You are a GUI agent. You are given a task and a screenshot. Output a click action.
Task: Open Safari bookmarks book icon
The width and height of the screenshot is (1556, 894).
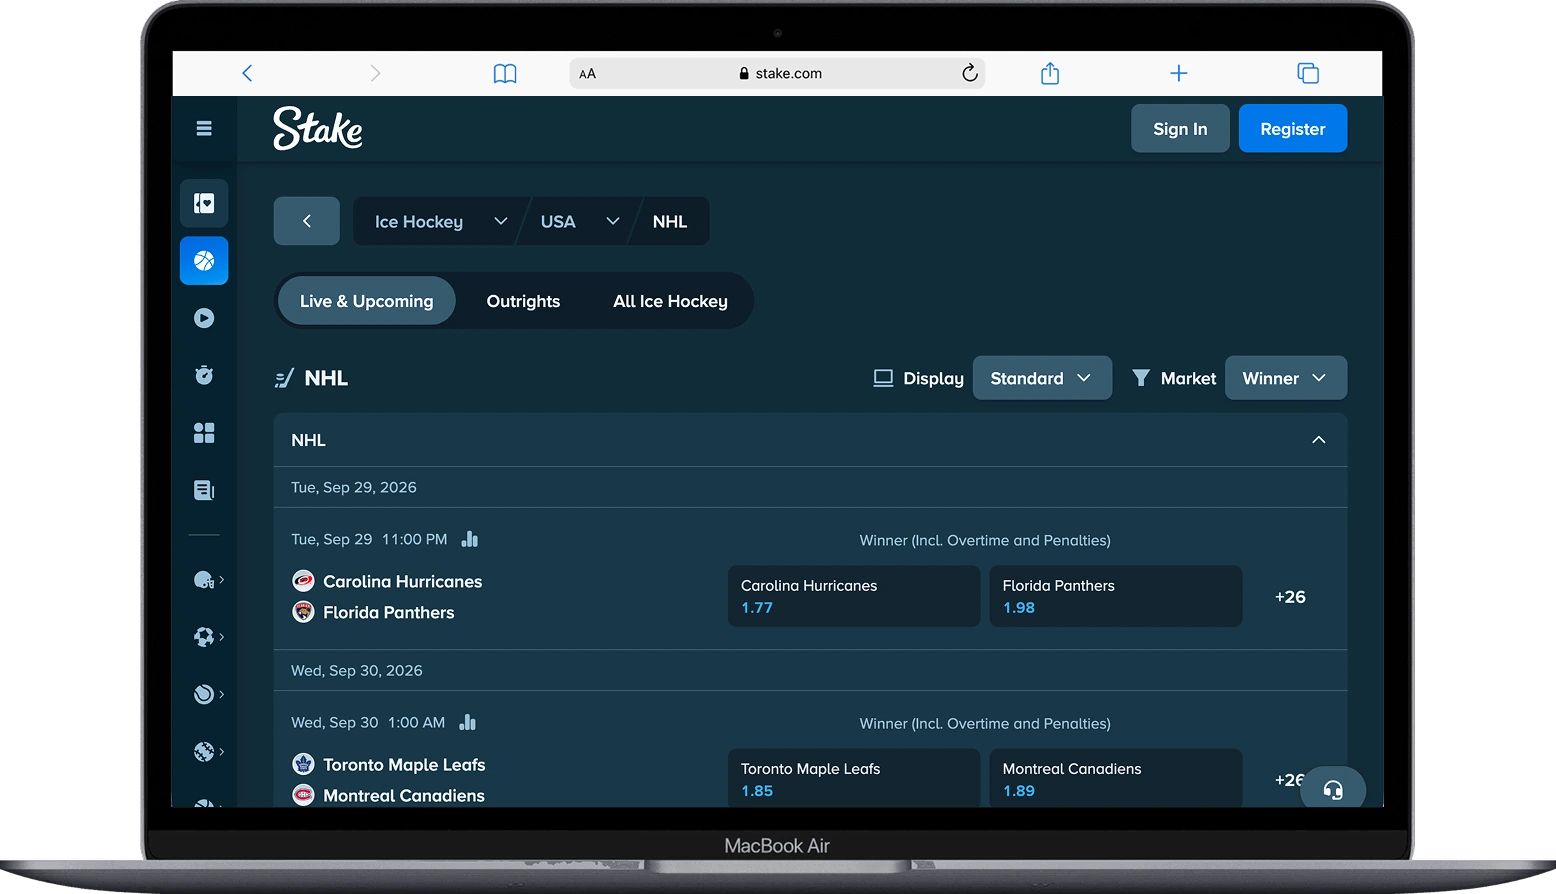[505, 73]
